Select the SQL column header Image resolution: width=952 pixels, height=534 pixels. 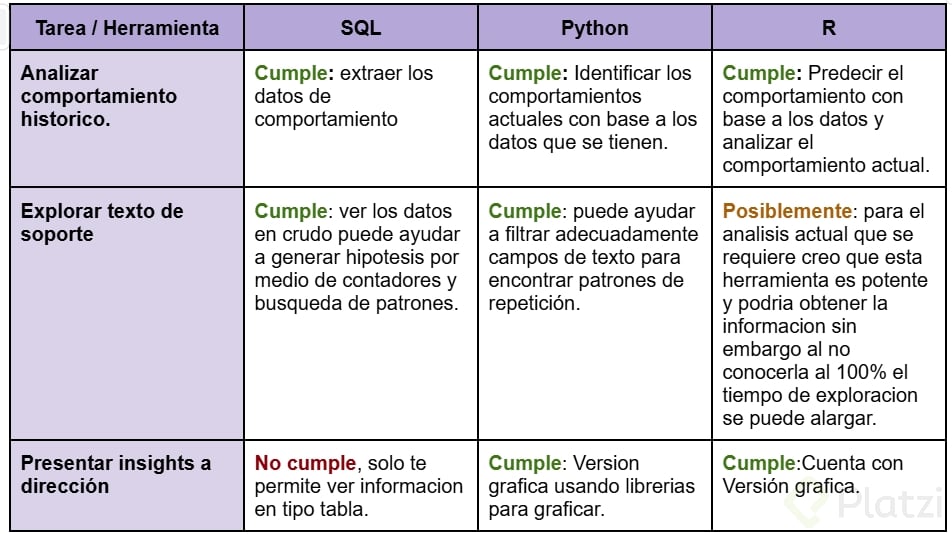pos(360,28)
